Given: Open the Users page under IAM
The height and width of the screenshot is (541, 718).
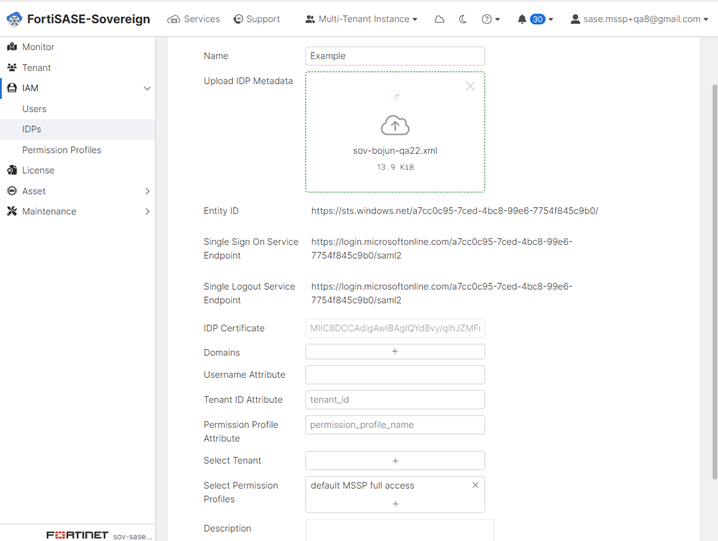Looking at the screenshot, I should (34, 109).
